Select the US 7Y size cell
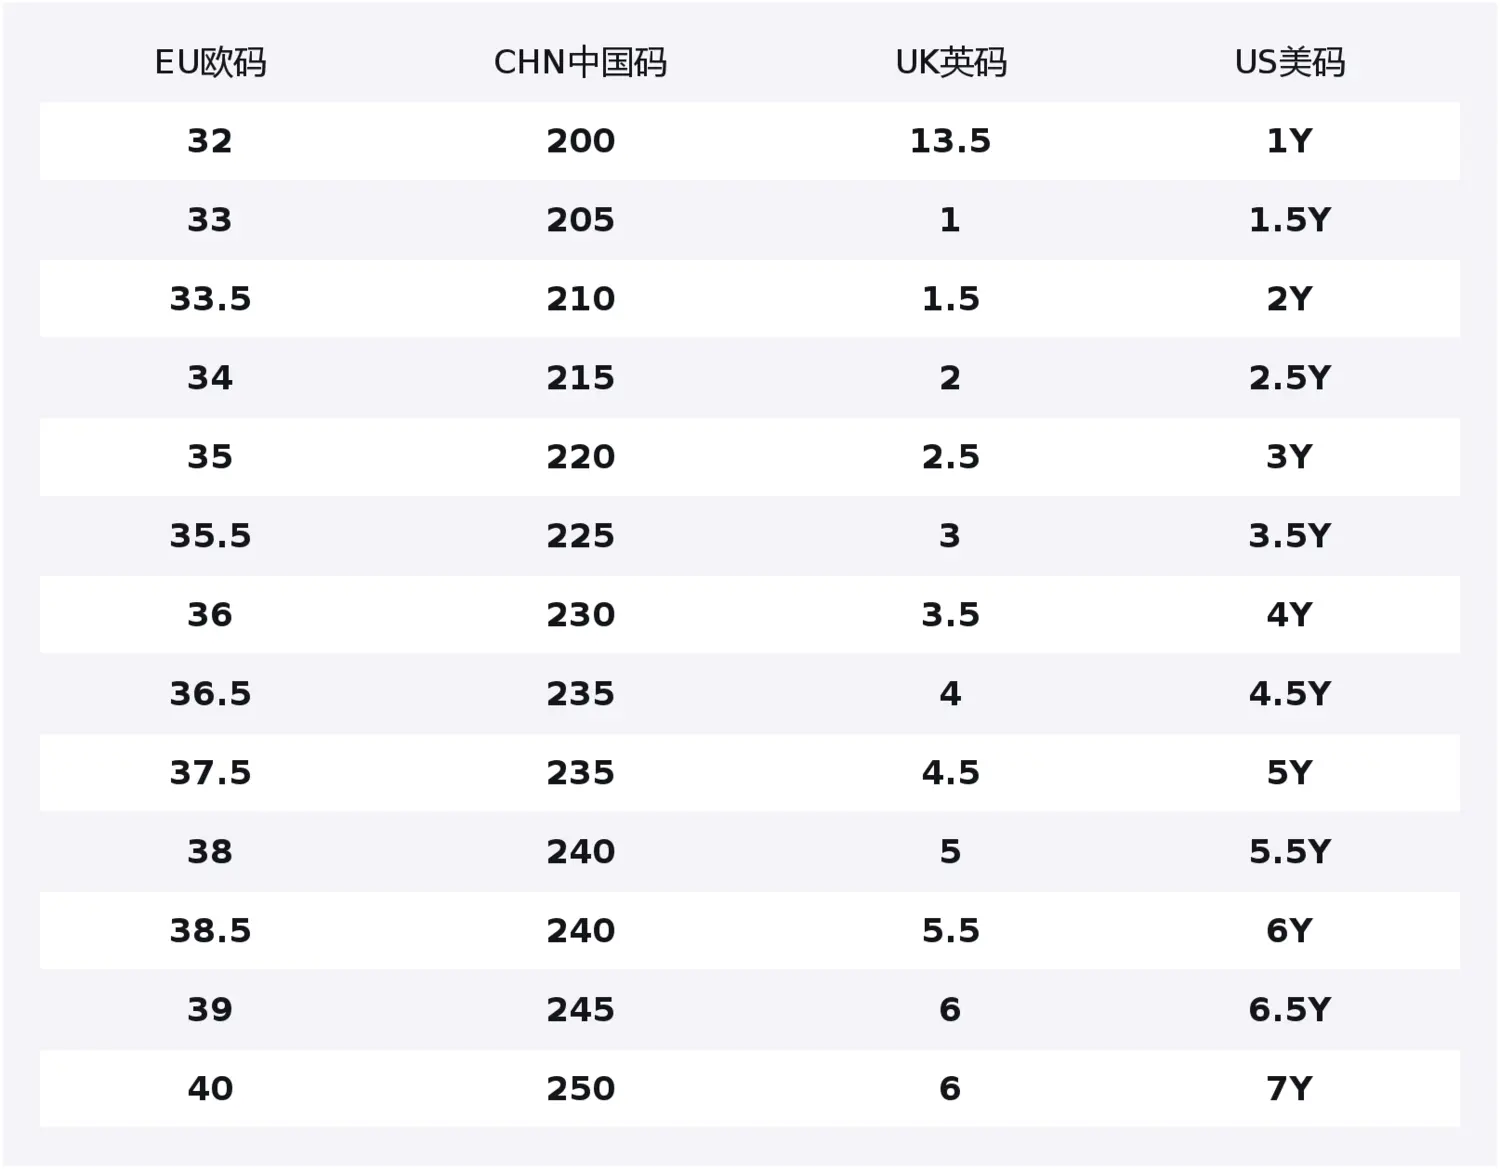 [x=1289, y=1089]
